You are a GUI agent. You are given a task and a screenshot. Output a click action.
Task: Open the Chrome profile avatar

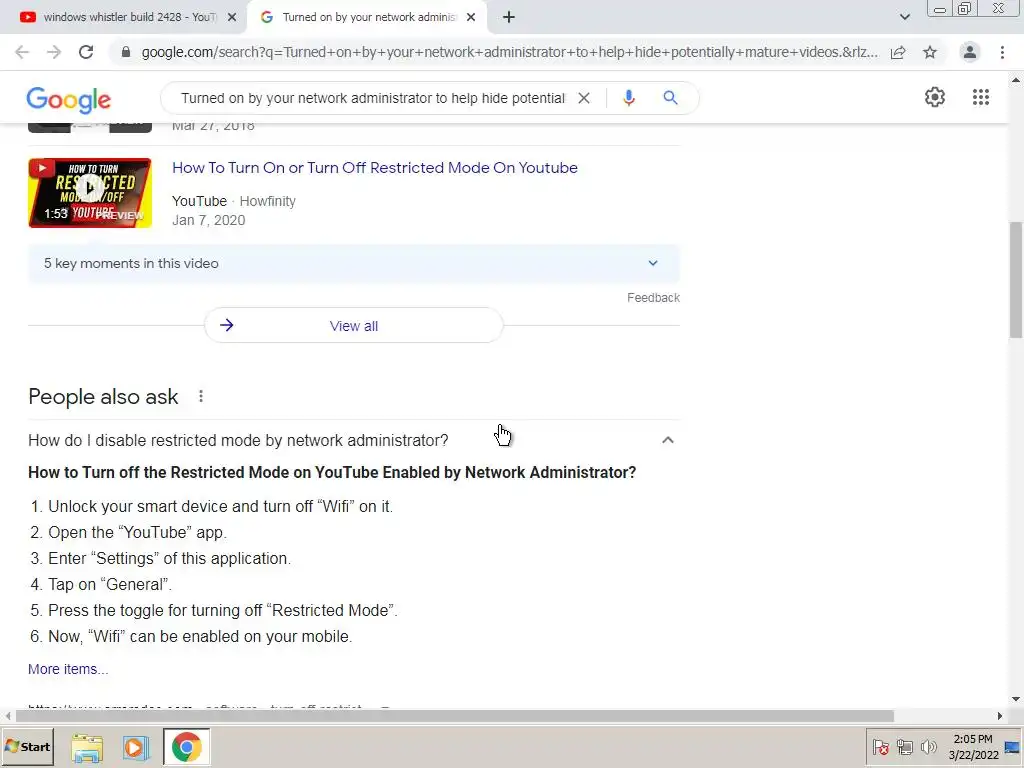pos(970,52)
